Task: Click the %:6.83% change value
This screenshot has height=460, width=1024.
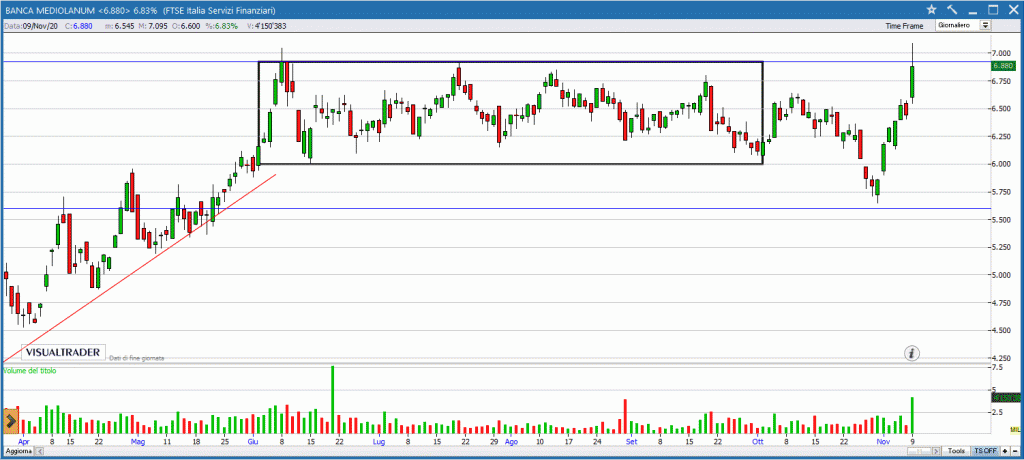Action: (x=220, y=26)
